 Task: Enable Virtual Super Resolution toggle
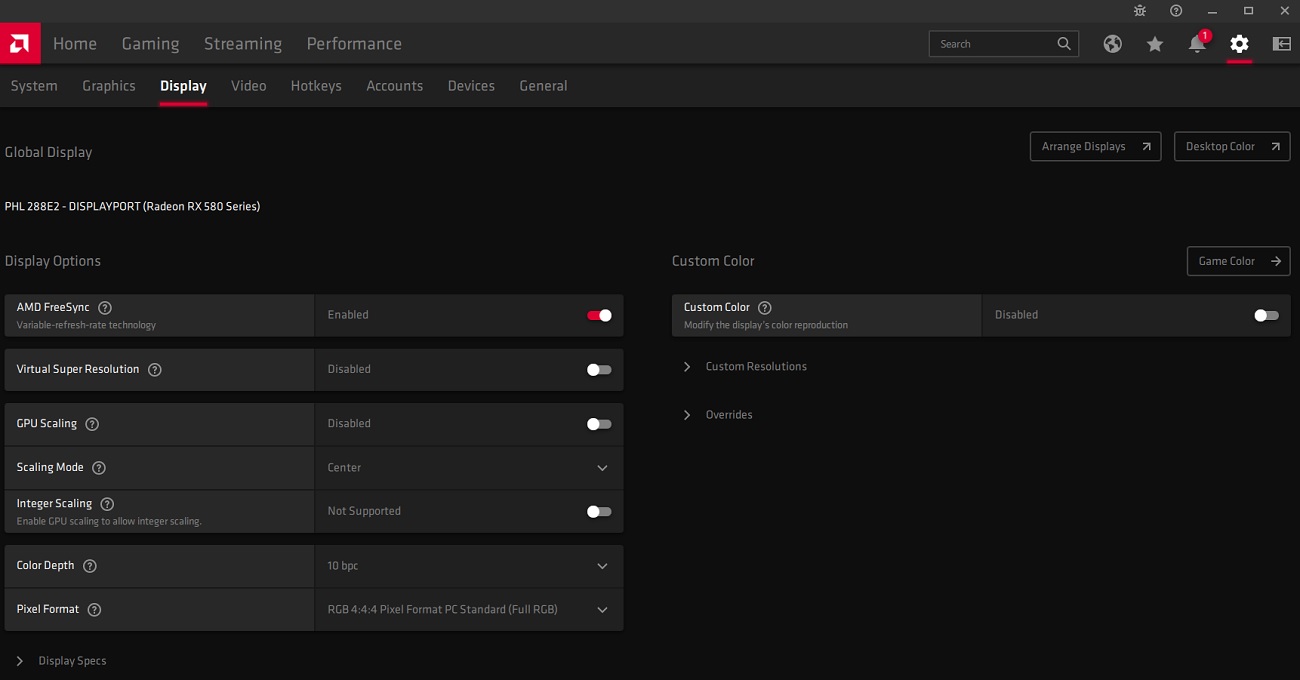(599, 370)
